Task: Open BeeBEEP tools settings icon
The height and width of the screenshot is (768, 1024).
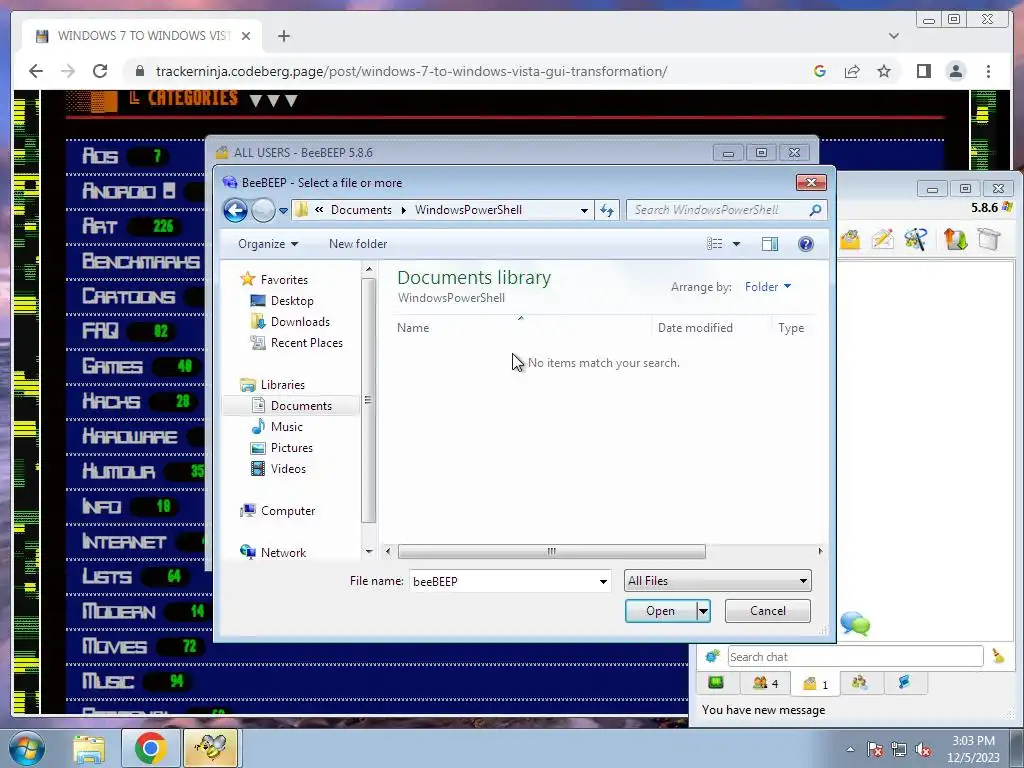Action: [916, 239]
